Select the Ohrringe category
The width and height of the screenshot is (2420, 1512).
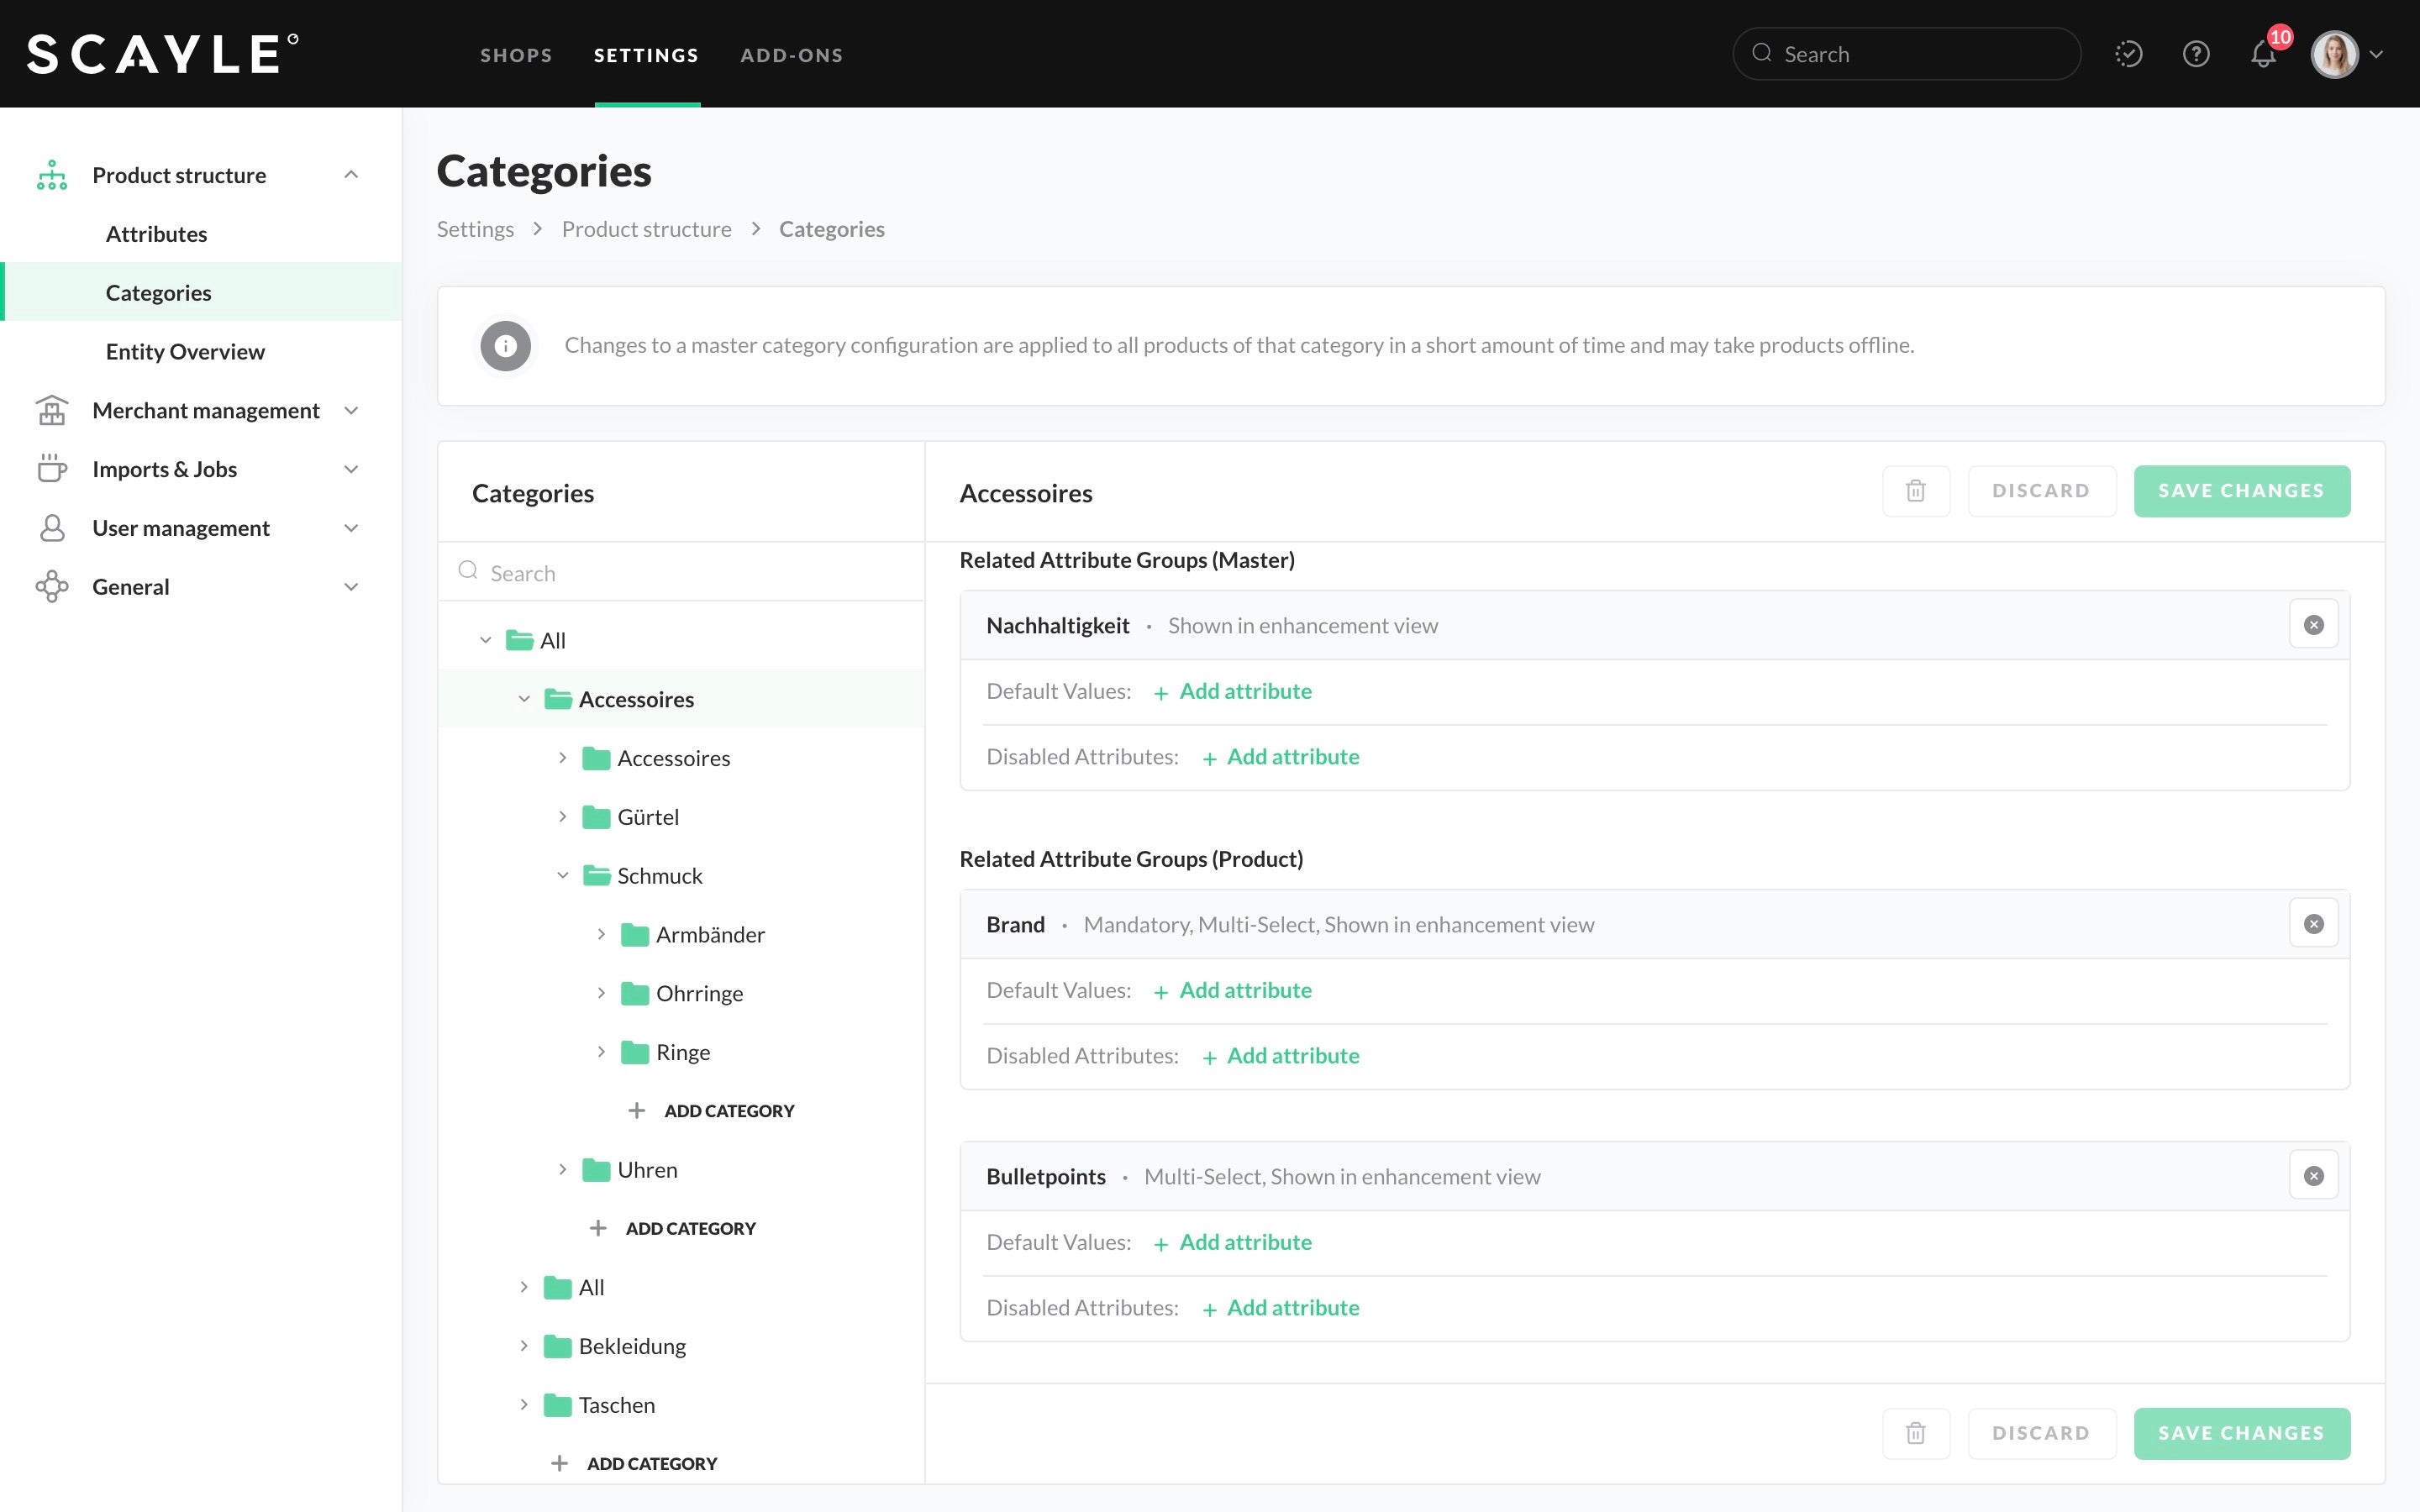point(699,993)
